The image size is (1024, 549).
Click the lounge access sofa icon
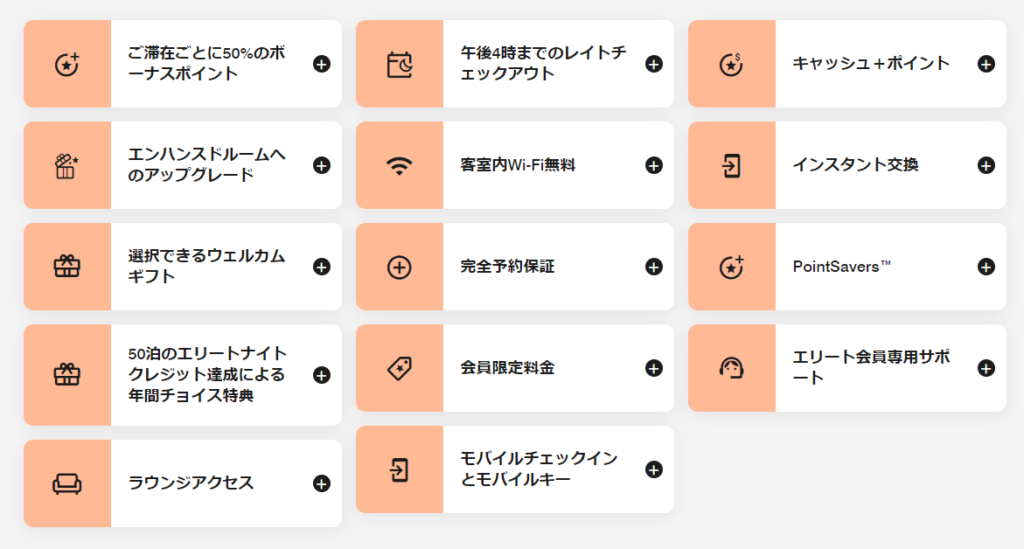[x=67, y=484]
